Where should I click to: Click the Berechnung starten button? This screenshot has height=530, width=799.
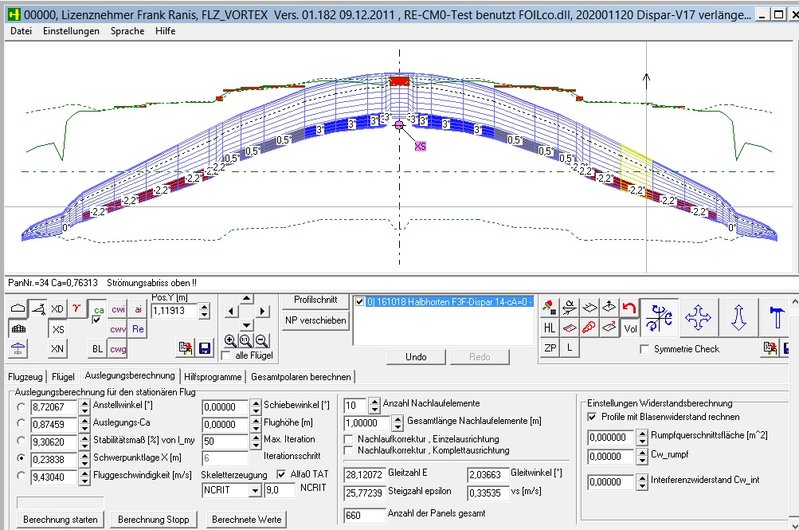pyautogui.click(x=60, y=520)
